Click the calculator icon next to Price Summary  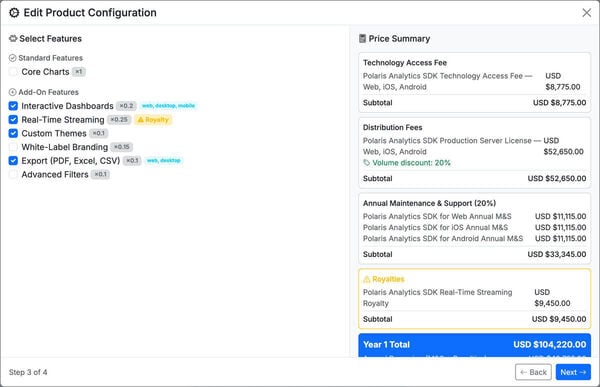pos(362,39)
